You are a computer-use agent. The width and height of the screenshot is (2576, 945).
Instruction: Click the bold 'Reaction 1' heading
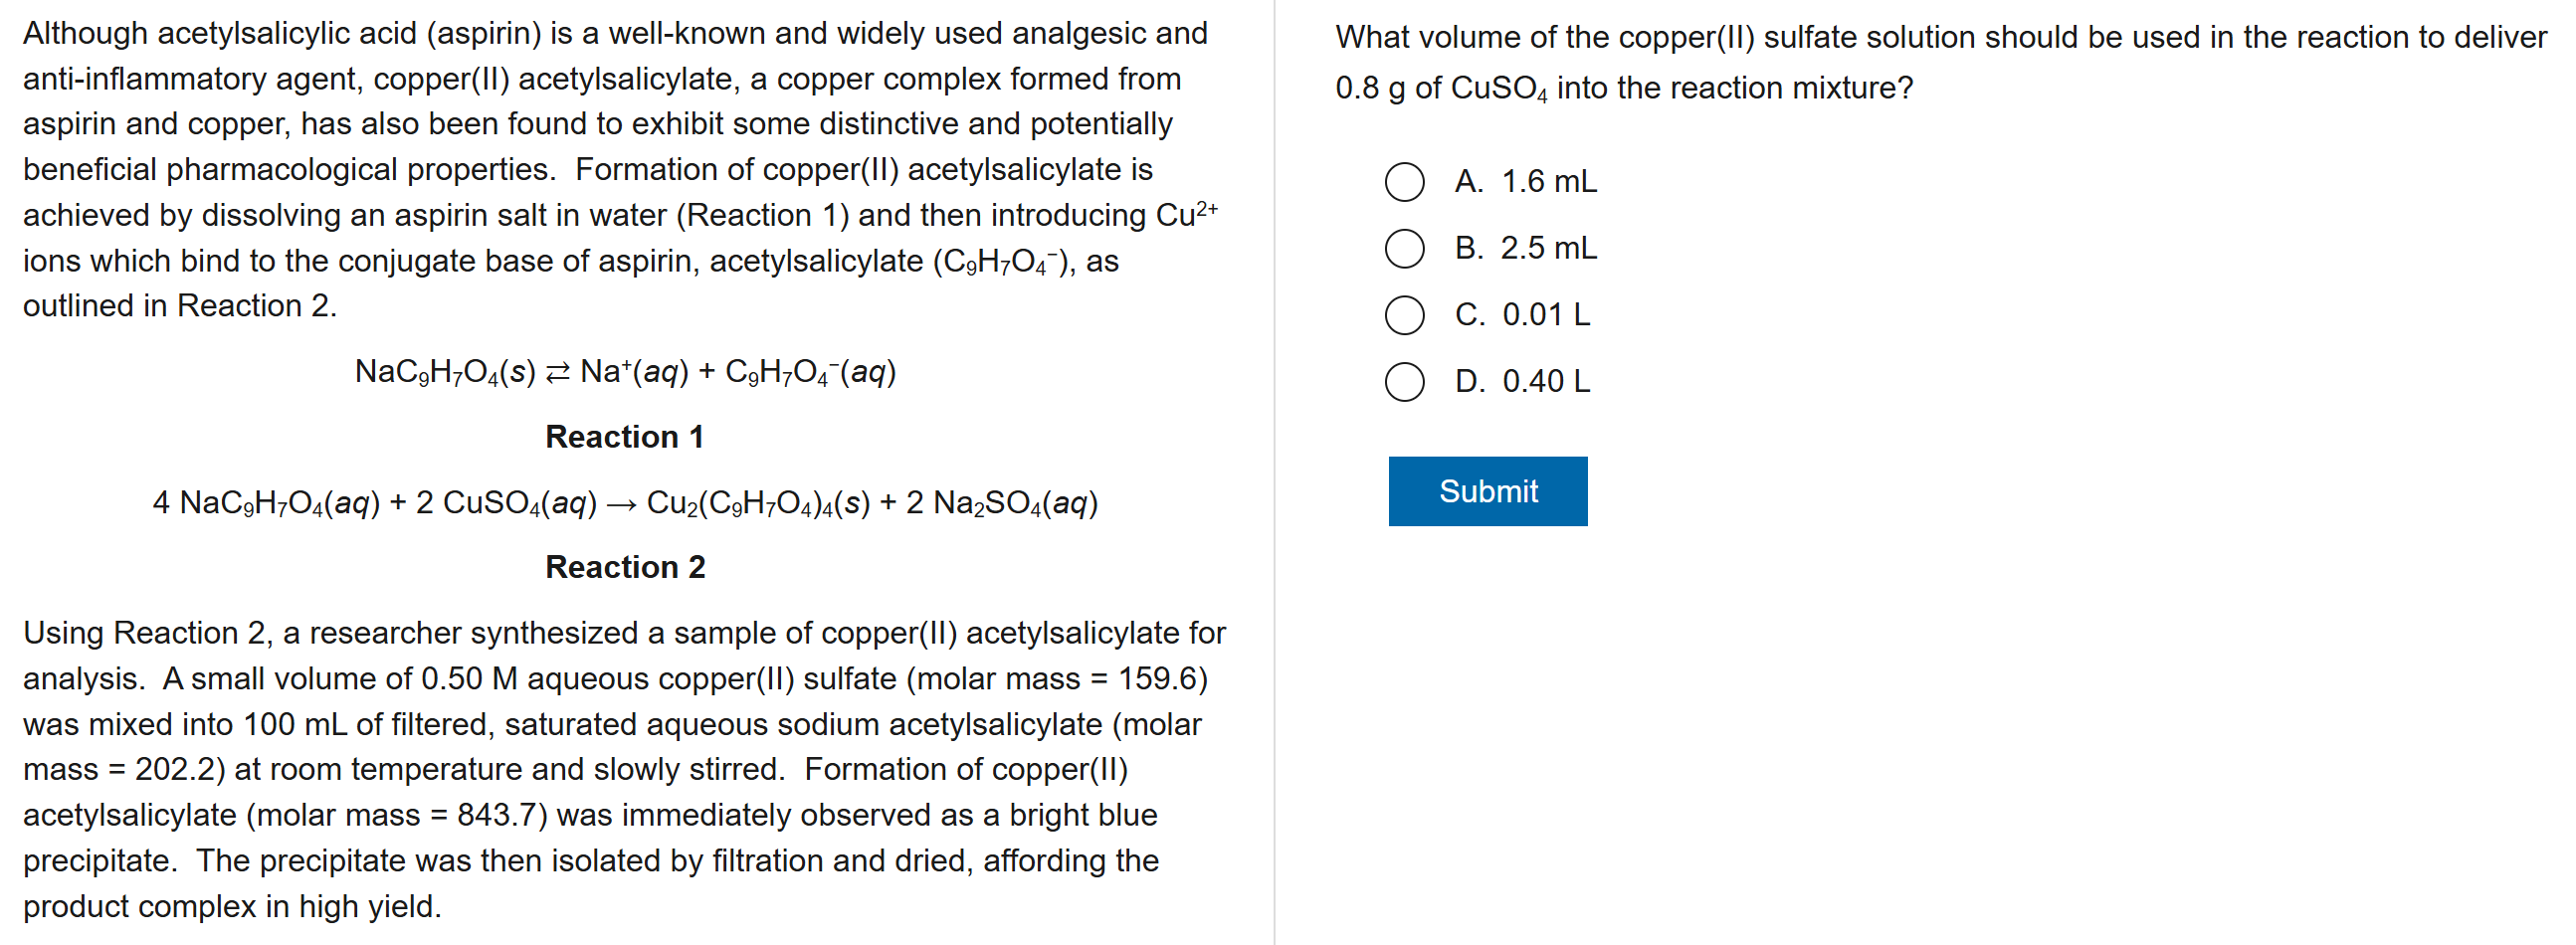(624, 437)
